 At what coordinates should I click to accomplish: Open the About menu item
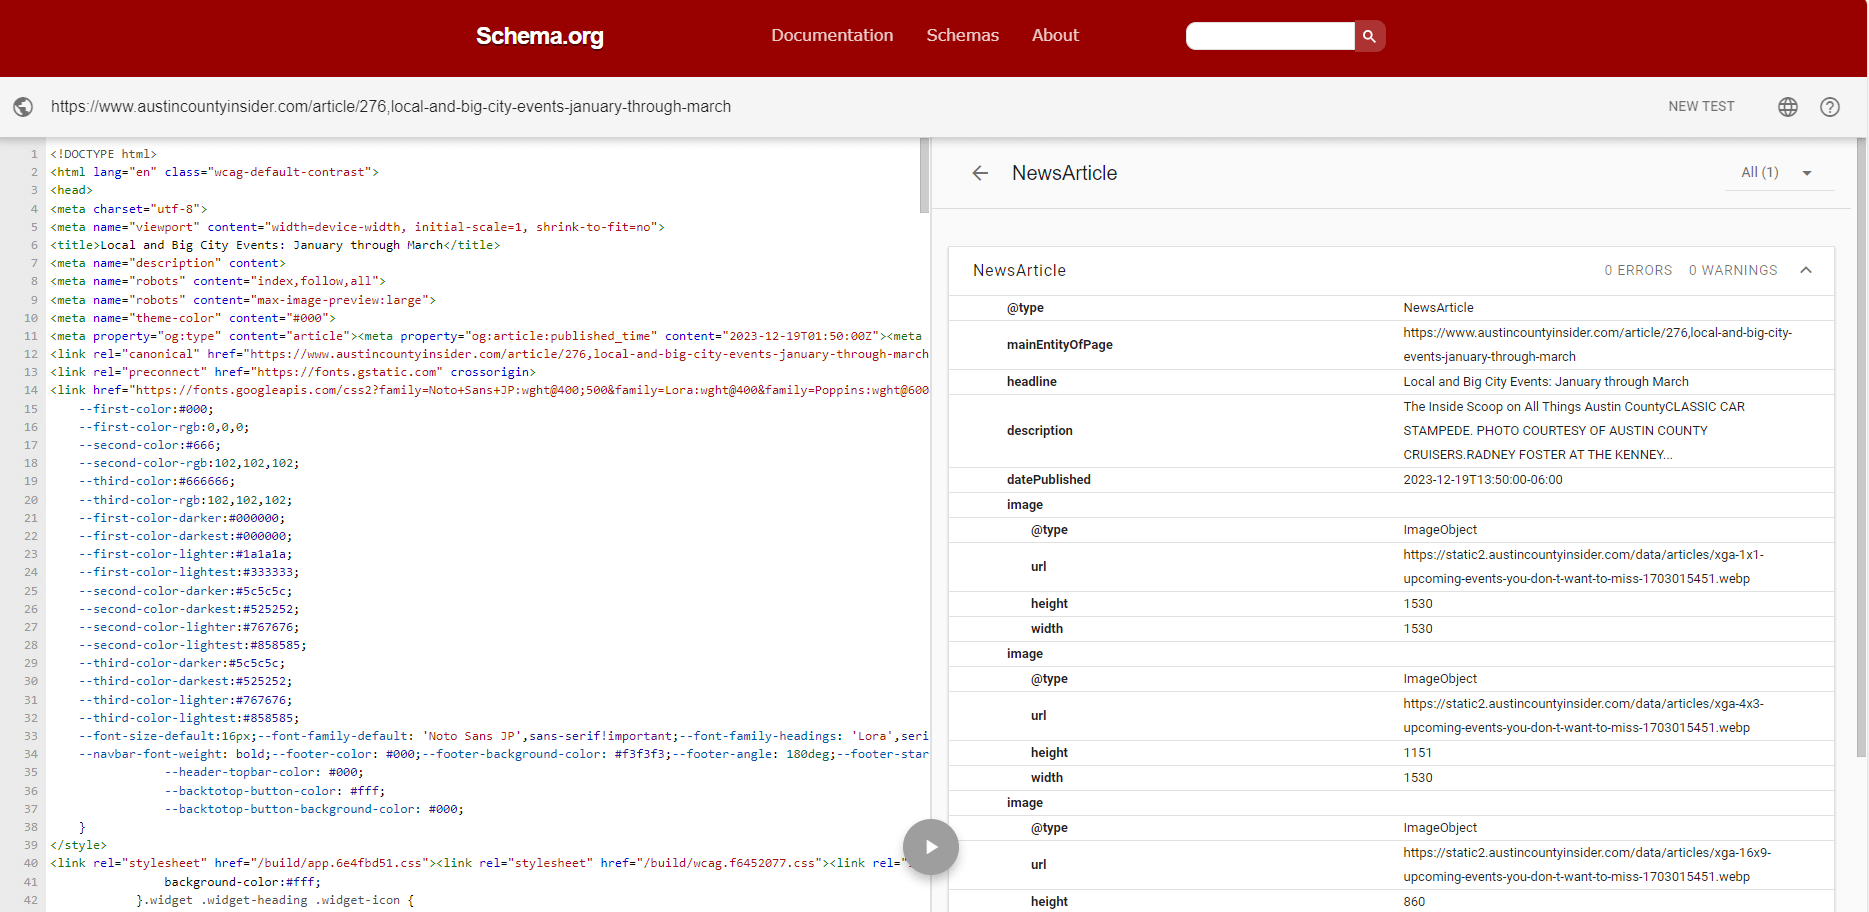pyautogui.click(x=1055, y=35)
